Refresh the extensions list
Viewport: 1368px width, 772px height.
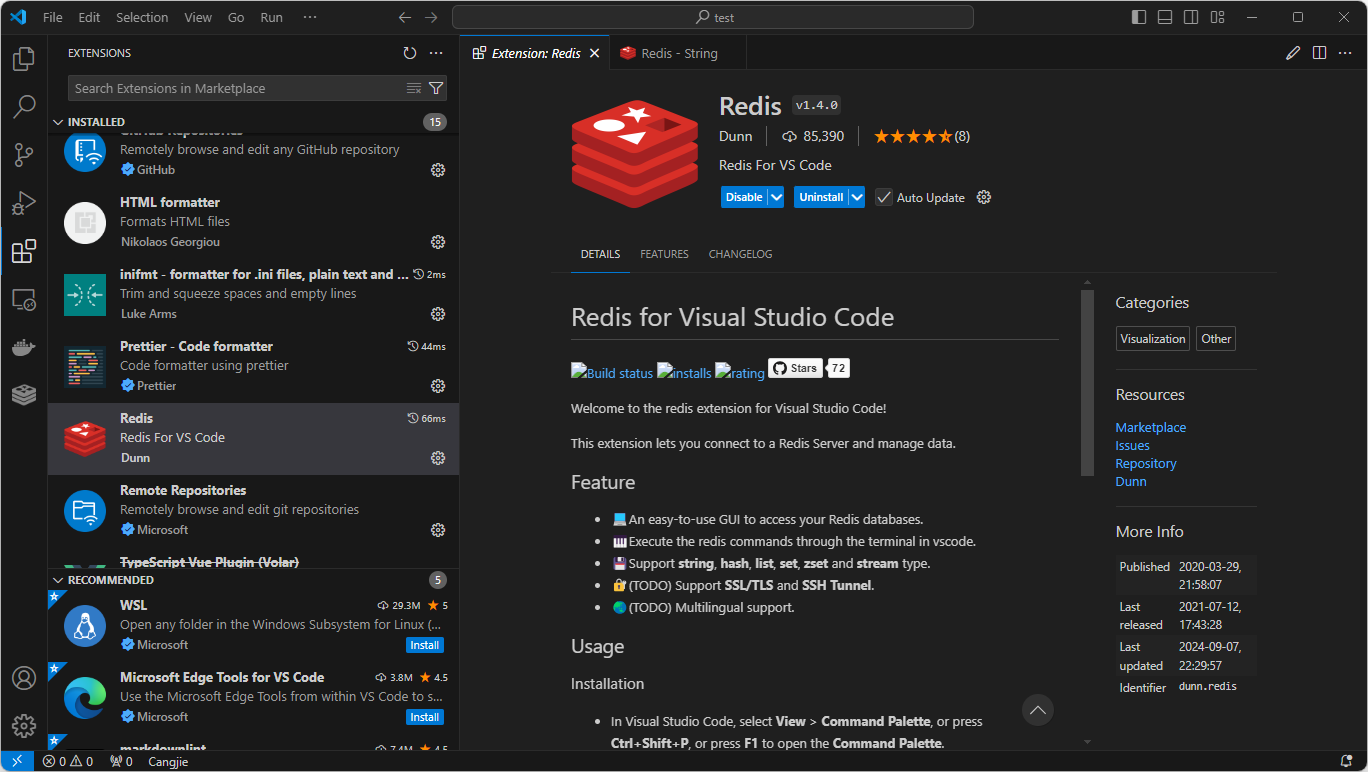click(409, 53)
